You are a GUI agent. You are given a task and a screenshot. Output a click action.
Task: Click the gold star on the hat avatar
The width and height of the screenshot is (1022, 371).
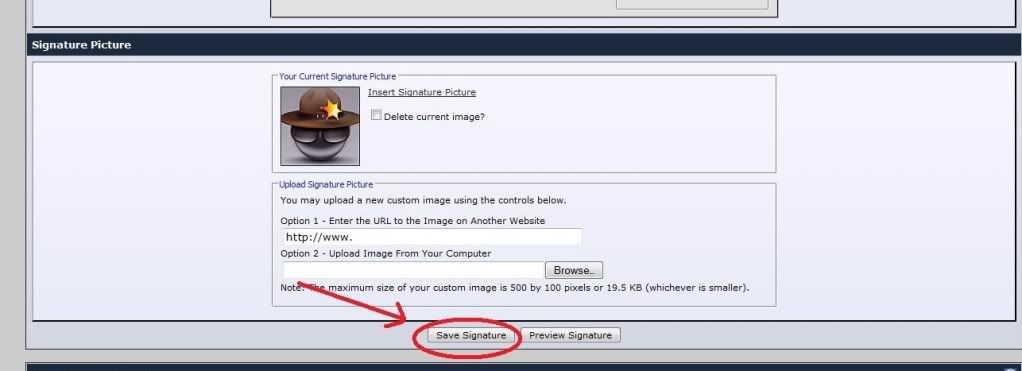click(x=332, y=110)
